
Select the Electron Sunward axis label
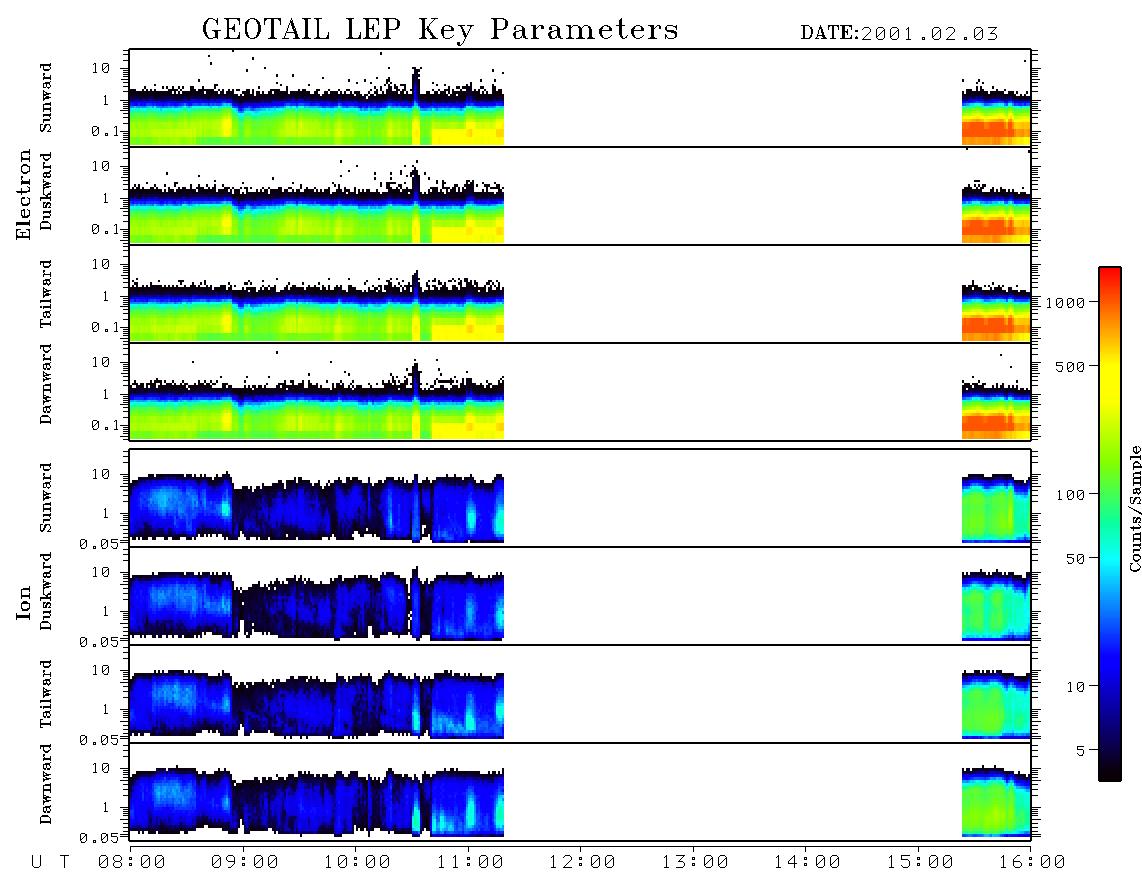point(46,98)
